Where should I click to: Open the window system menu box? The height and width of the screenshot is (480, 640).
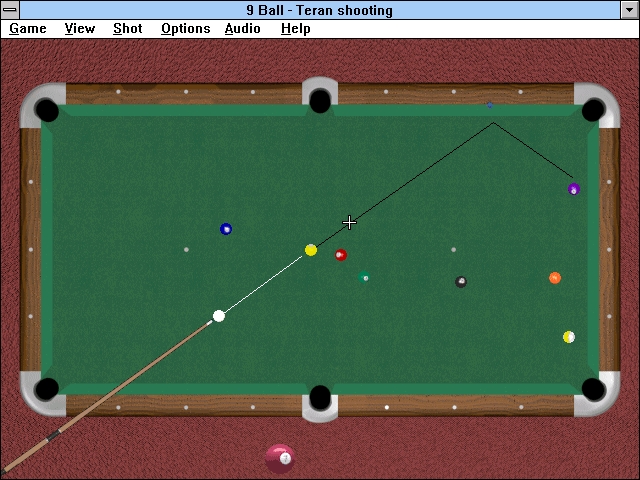point(10,10)
